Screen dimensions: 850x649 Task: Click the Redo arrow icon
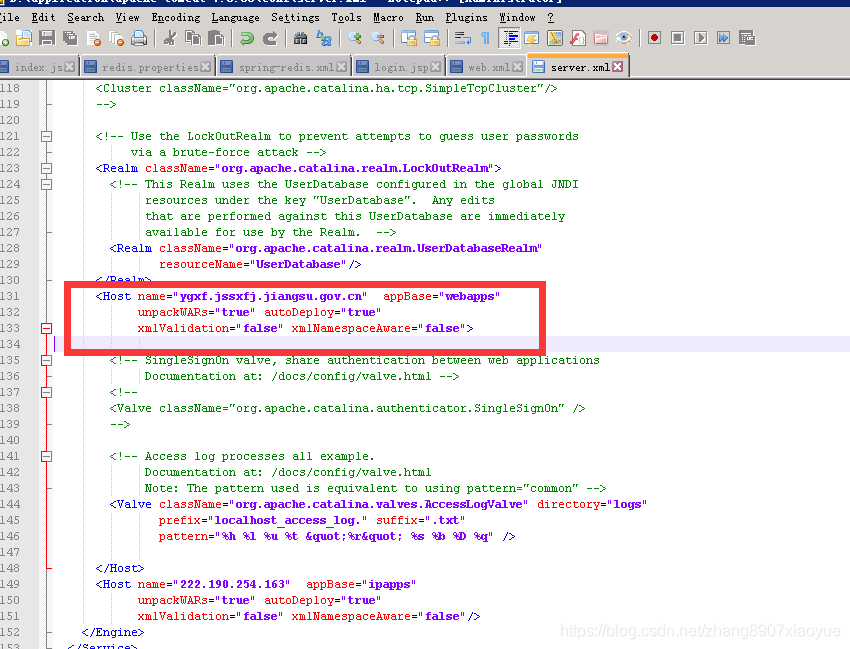270,38
